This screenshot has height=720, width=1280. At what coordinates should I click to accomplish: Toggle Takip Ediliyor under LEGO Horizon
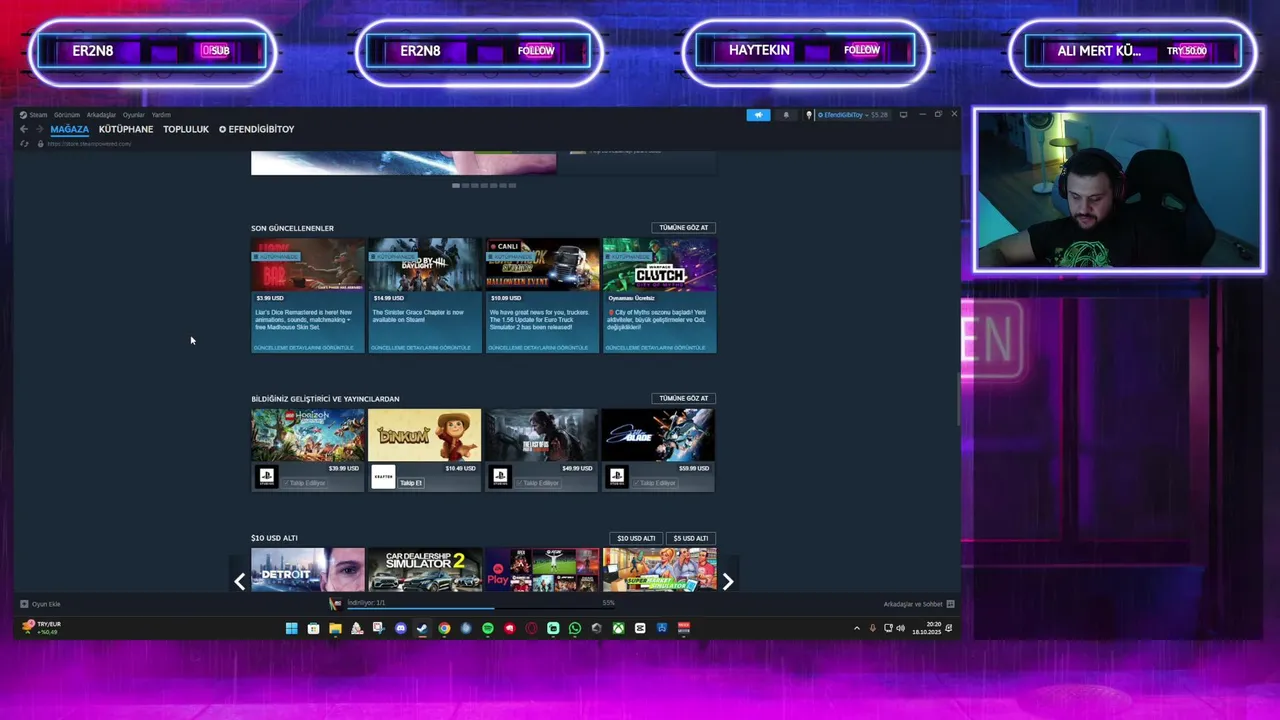[304, 483]
